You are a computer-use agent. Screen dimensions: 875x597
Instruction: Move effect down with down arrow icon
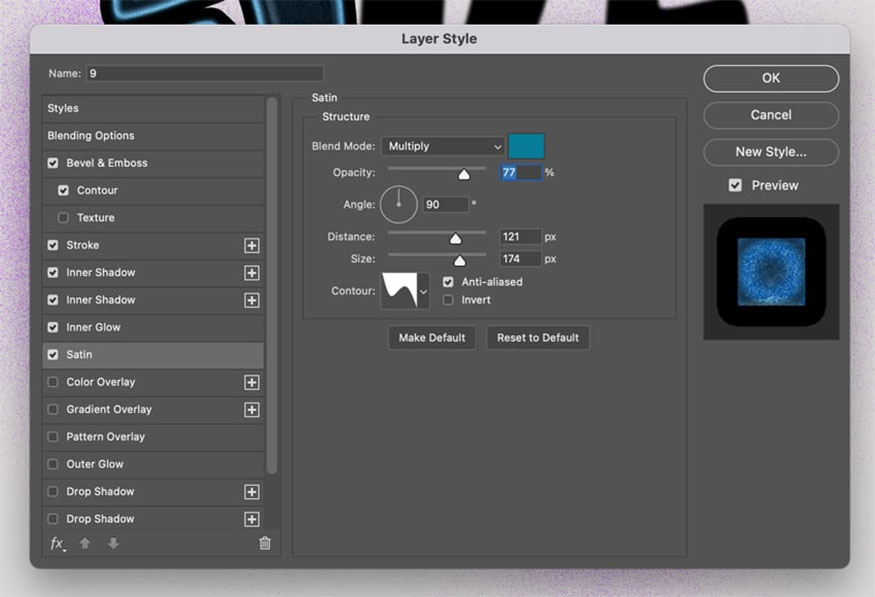point(113,543)
